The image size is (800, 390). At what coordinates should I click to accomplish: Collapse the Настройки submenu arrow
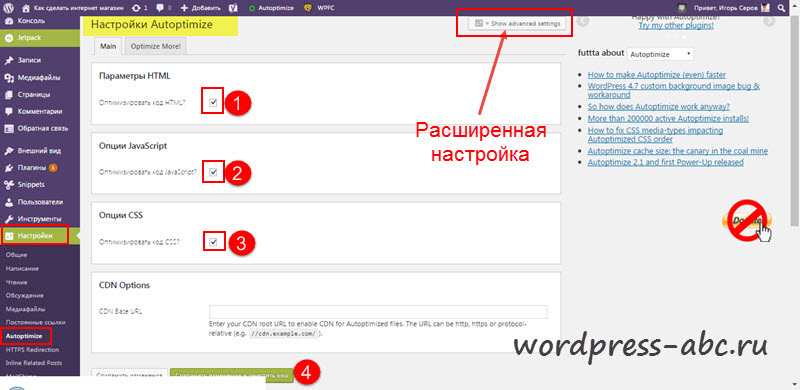78,236
